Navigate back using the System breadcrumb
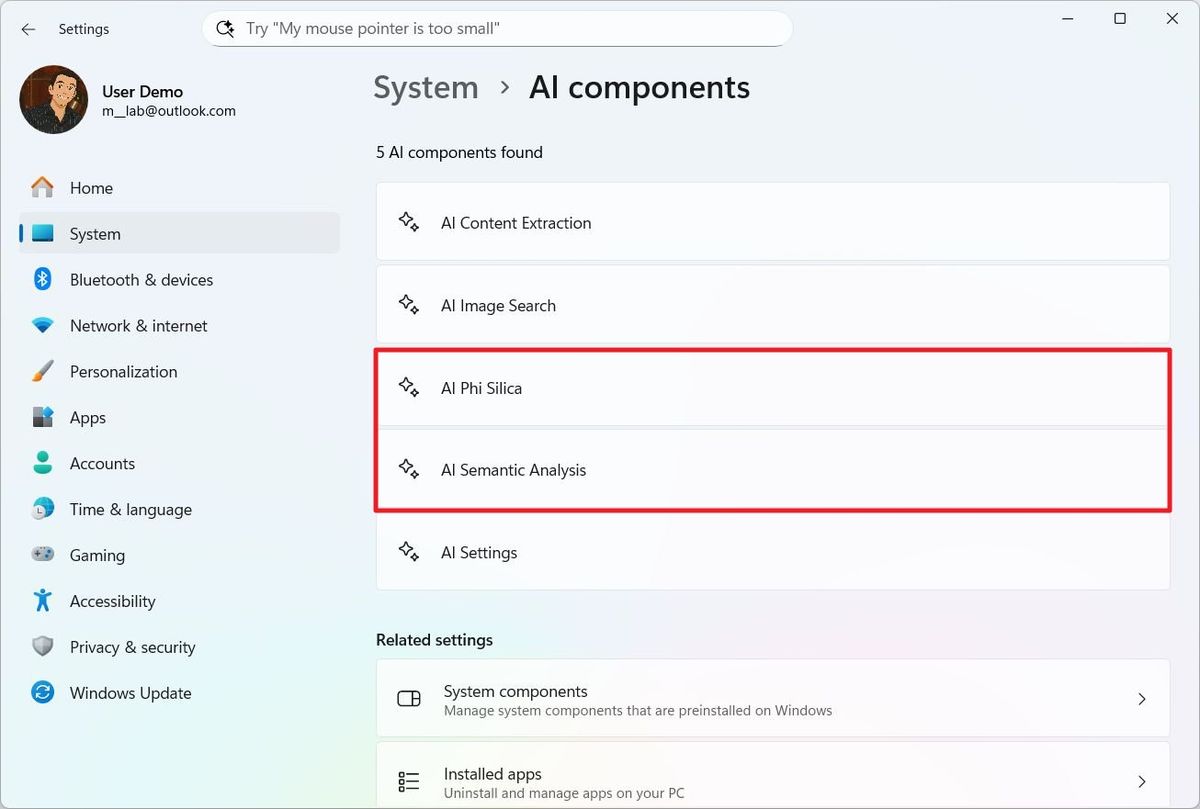 coord(425,87)
